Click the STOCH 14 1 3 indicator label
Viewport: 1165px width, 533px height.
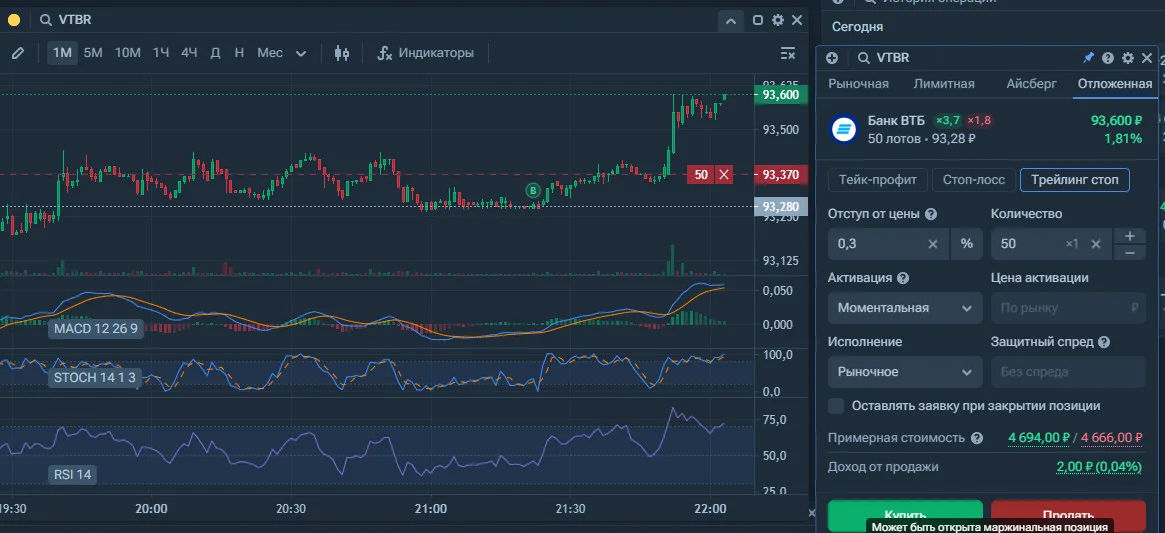95,378
